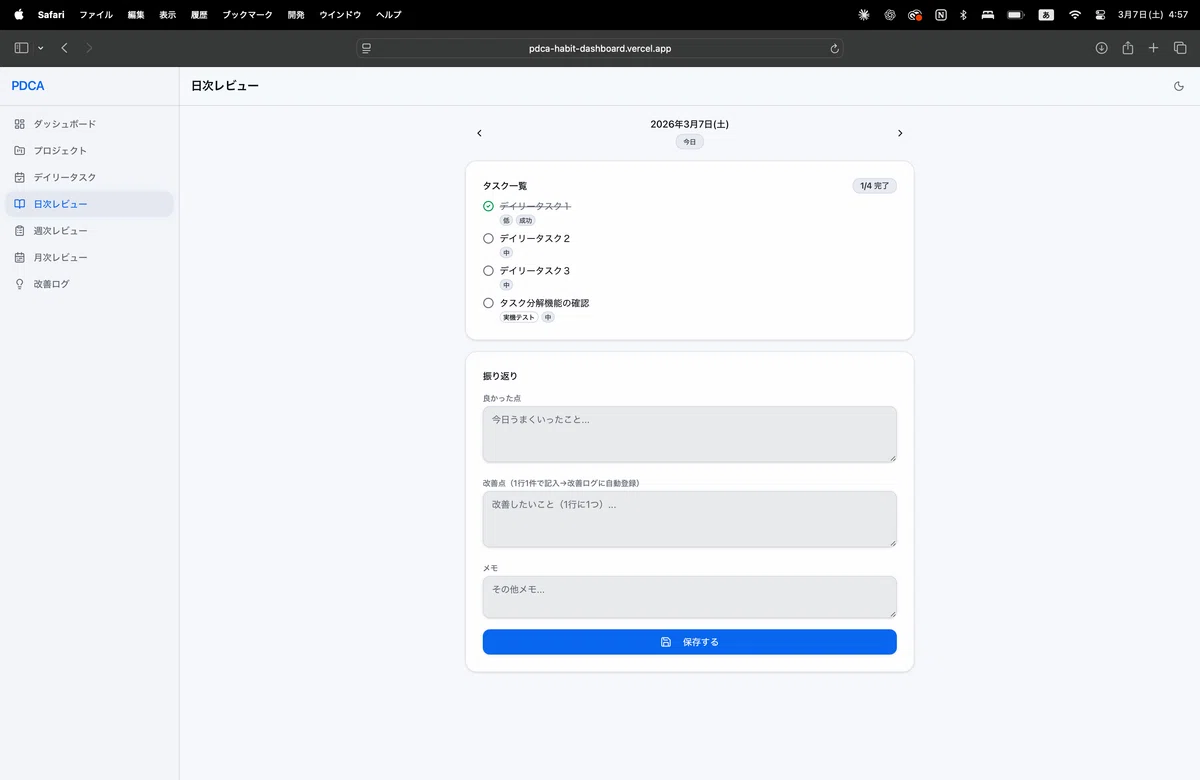Open プロジェクト from the sidebar
This screenshot has height=780, width=1200.
pos(89,151)
